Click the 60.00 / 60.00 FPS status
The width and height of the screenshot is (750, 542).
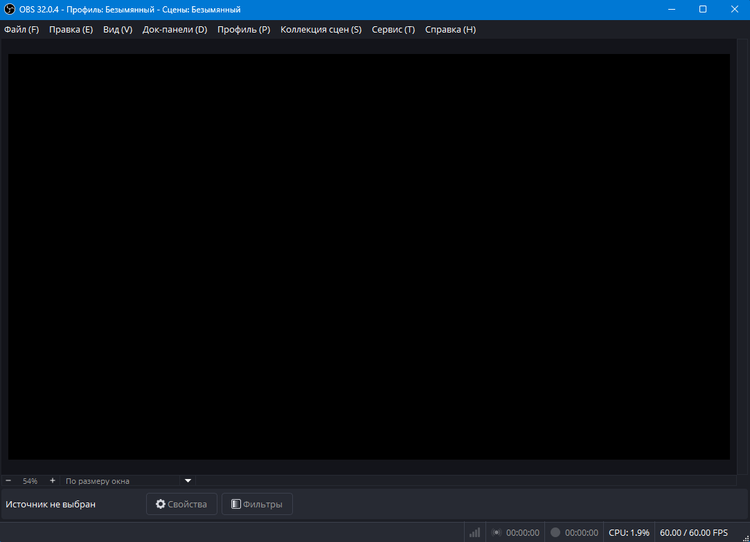[694, 533]
